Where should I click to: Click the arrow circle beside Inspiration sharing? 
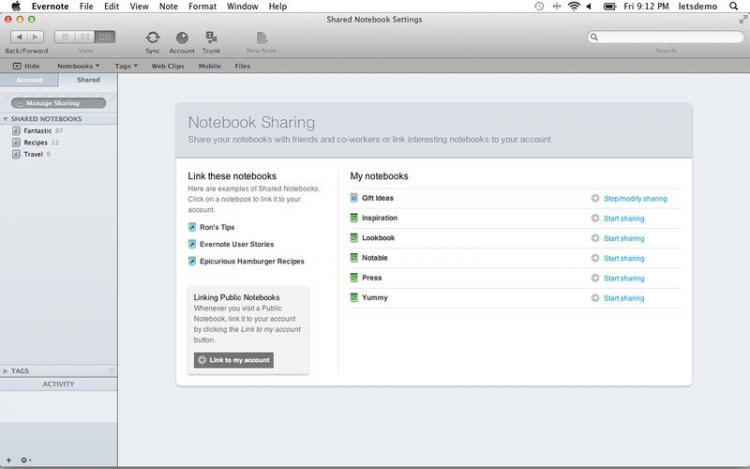coord(595,218)
